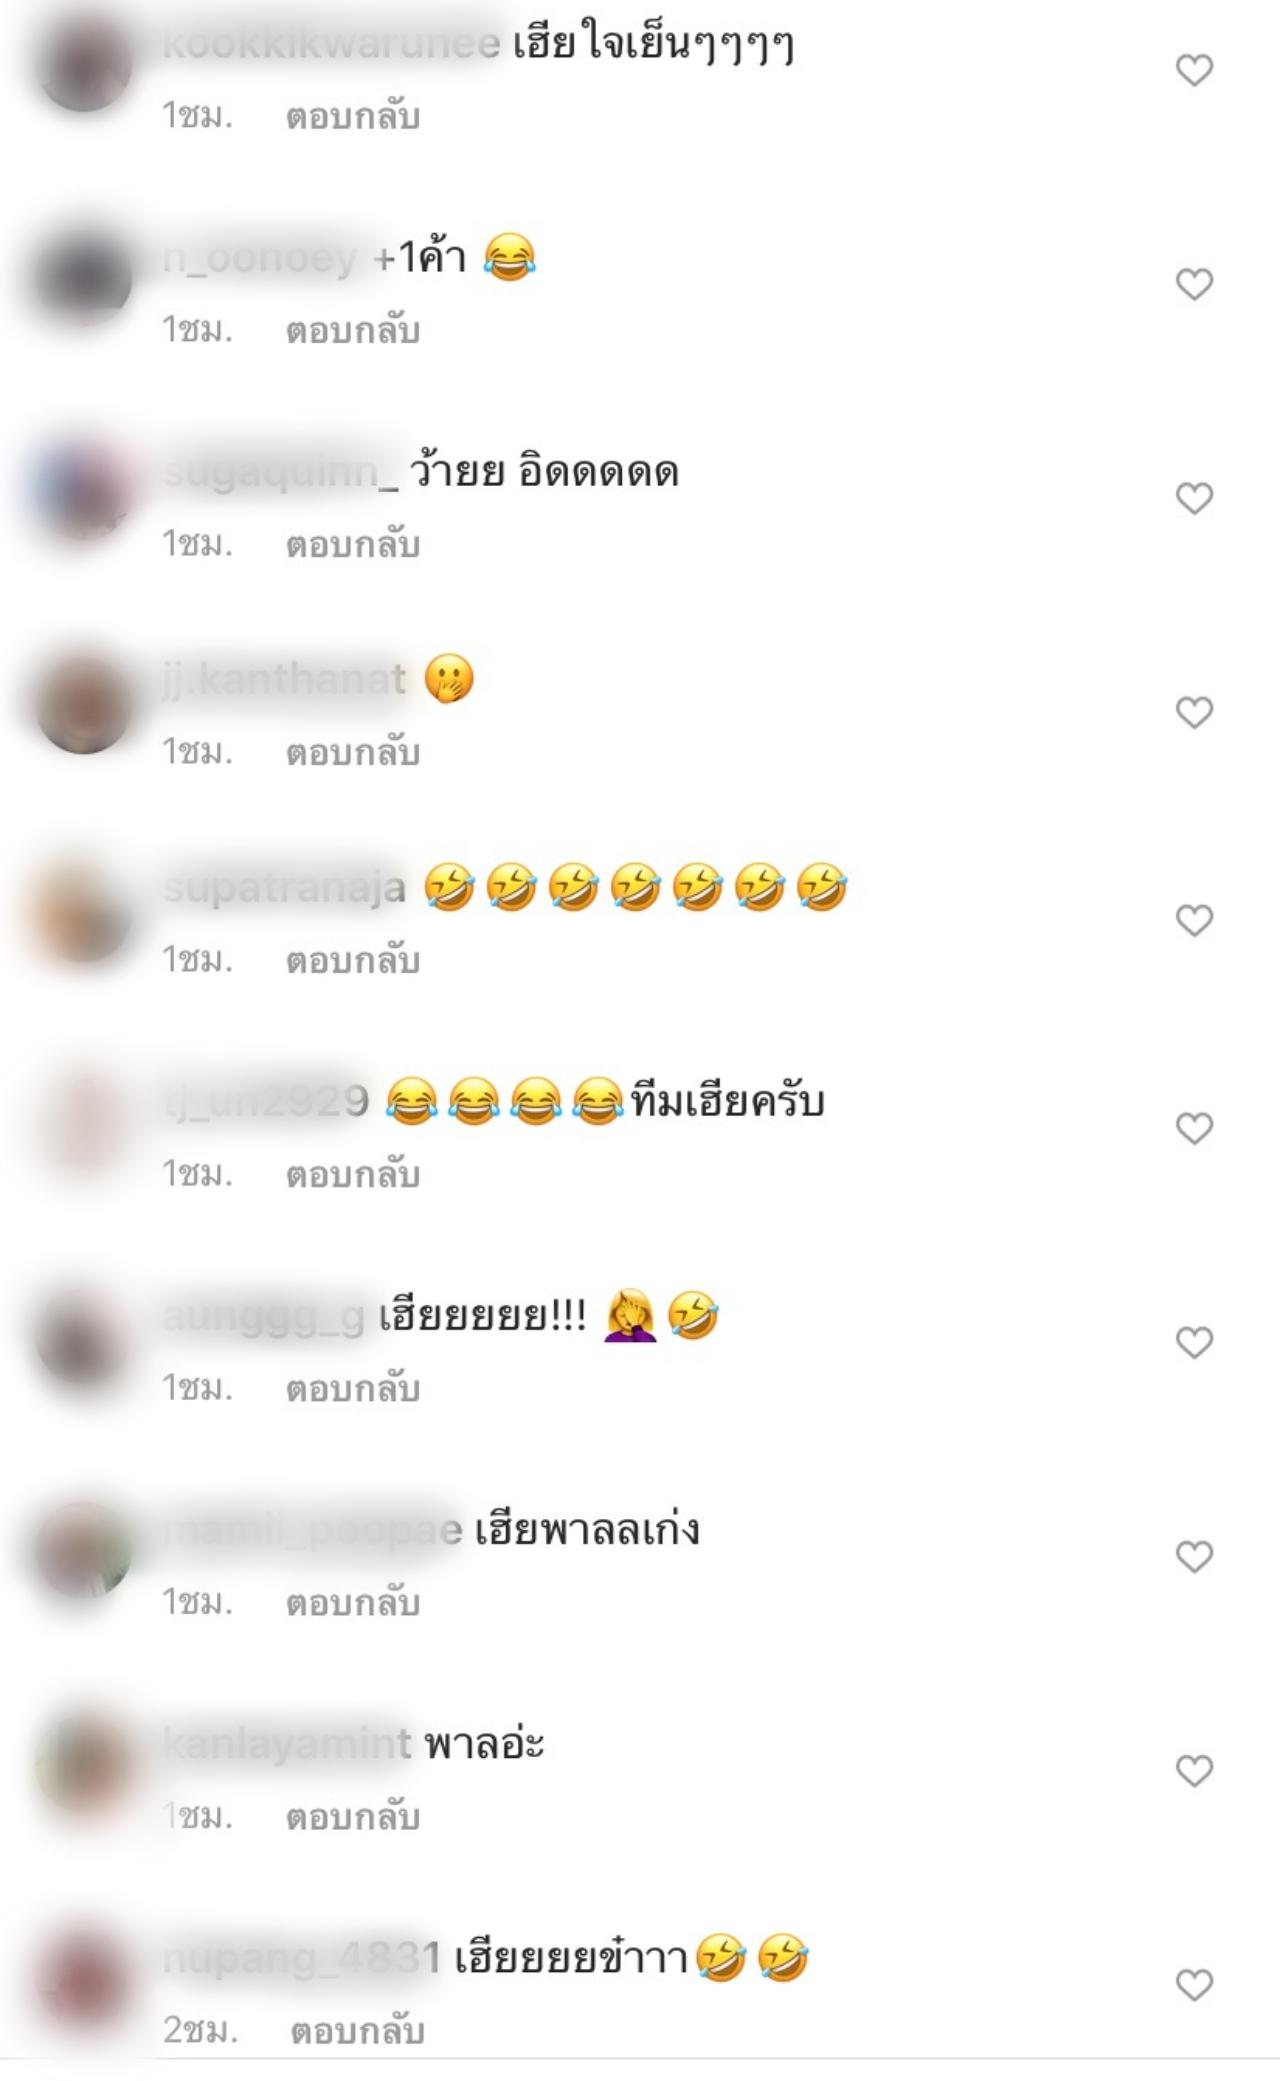Like the 'เฮียยยยย!!!' comment
Screen dimensions: 1280x2081
[x=1194, y=1342]
